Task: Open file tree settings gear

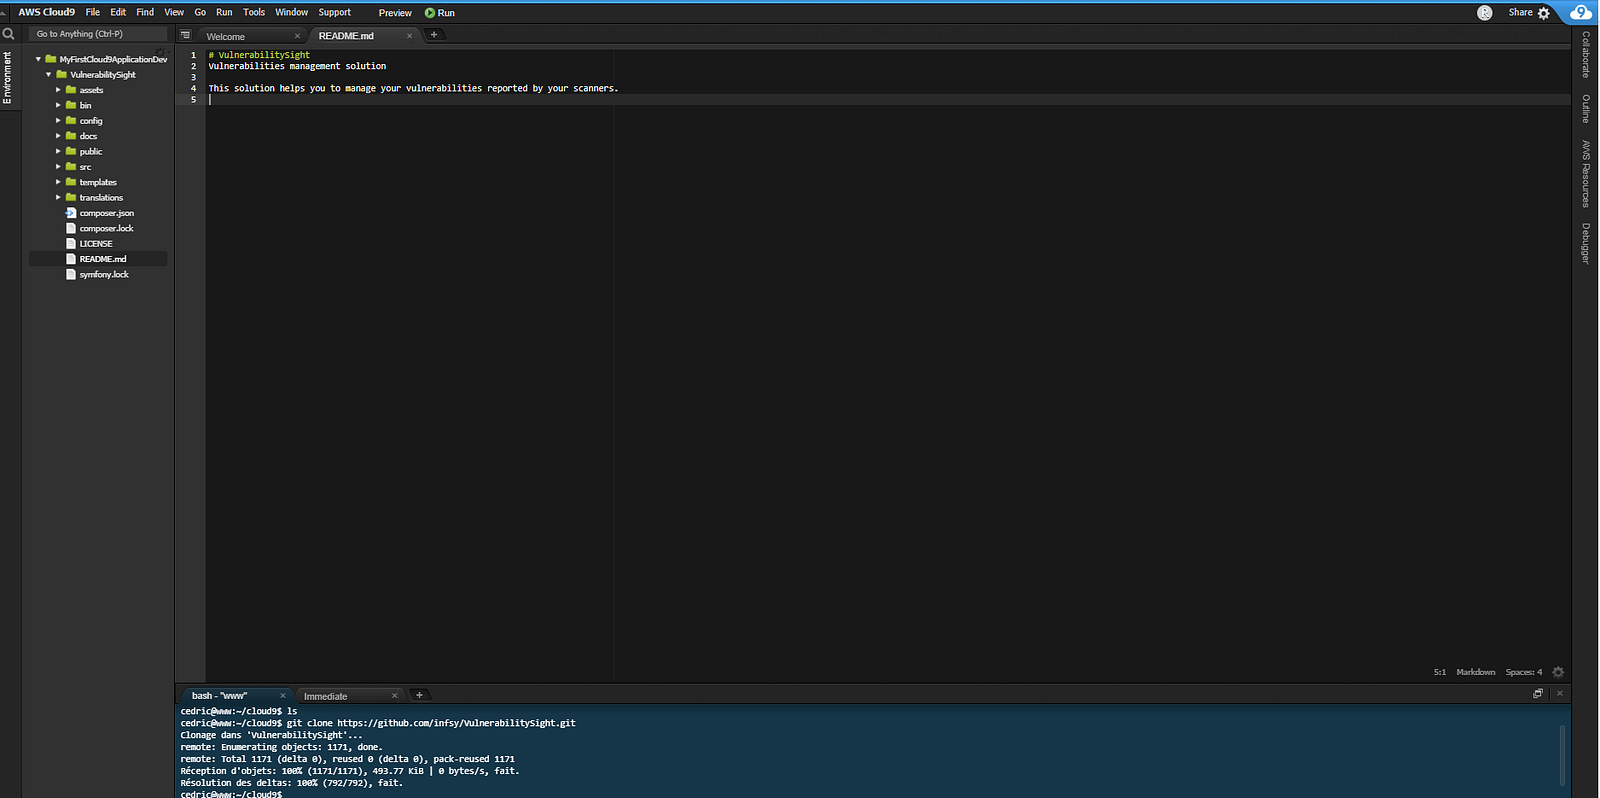Action: [x=160, y=52]
